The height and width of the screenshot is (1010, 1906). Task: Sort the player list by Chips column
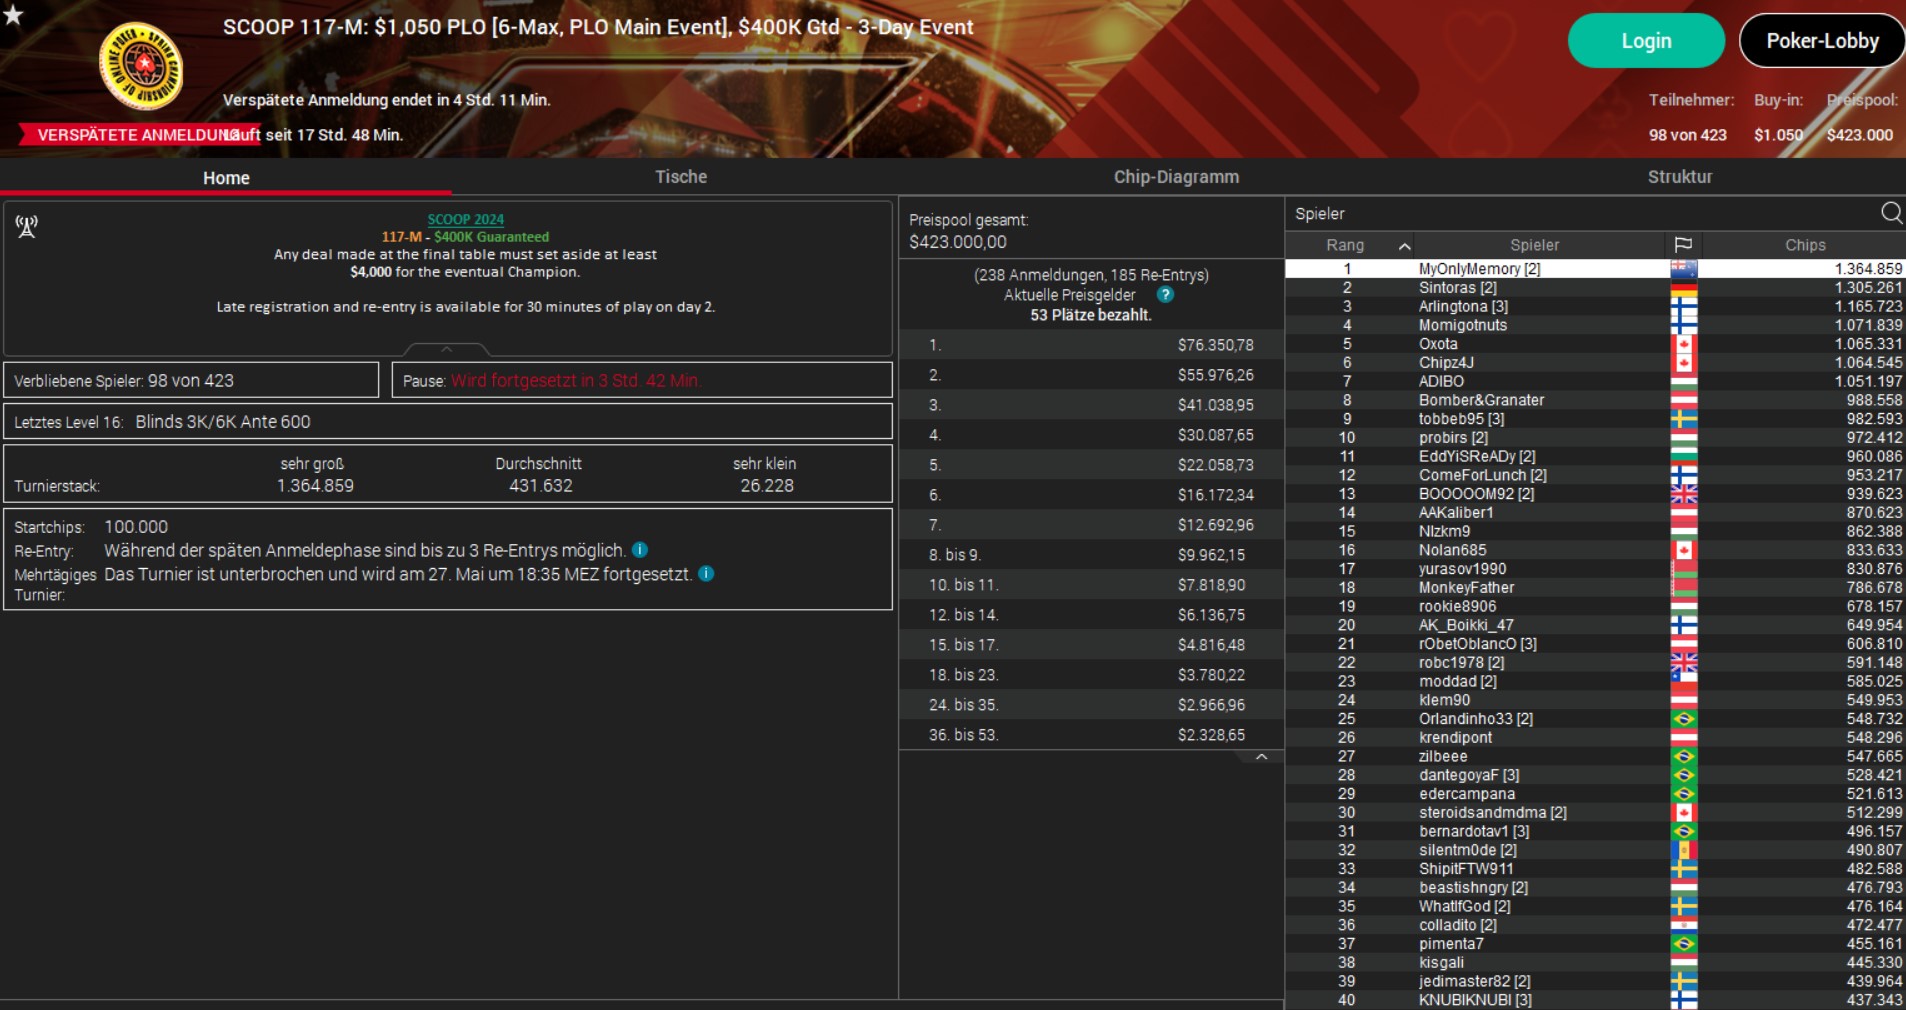point(1805,245)
